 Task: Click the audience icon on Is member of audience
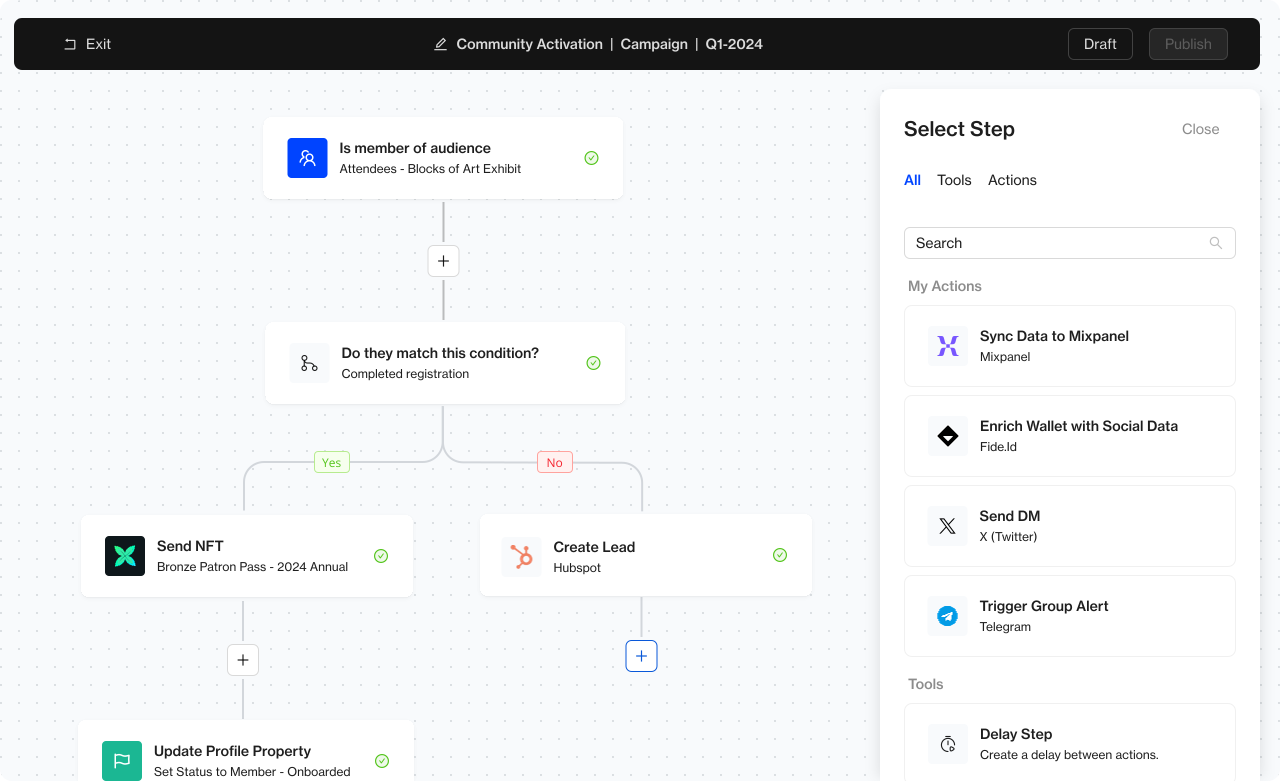point(307,158)
